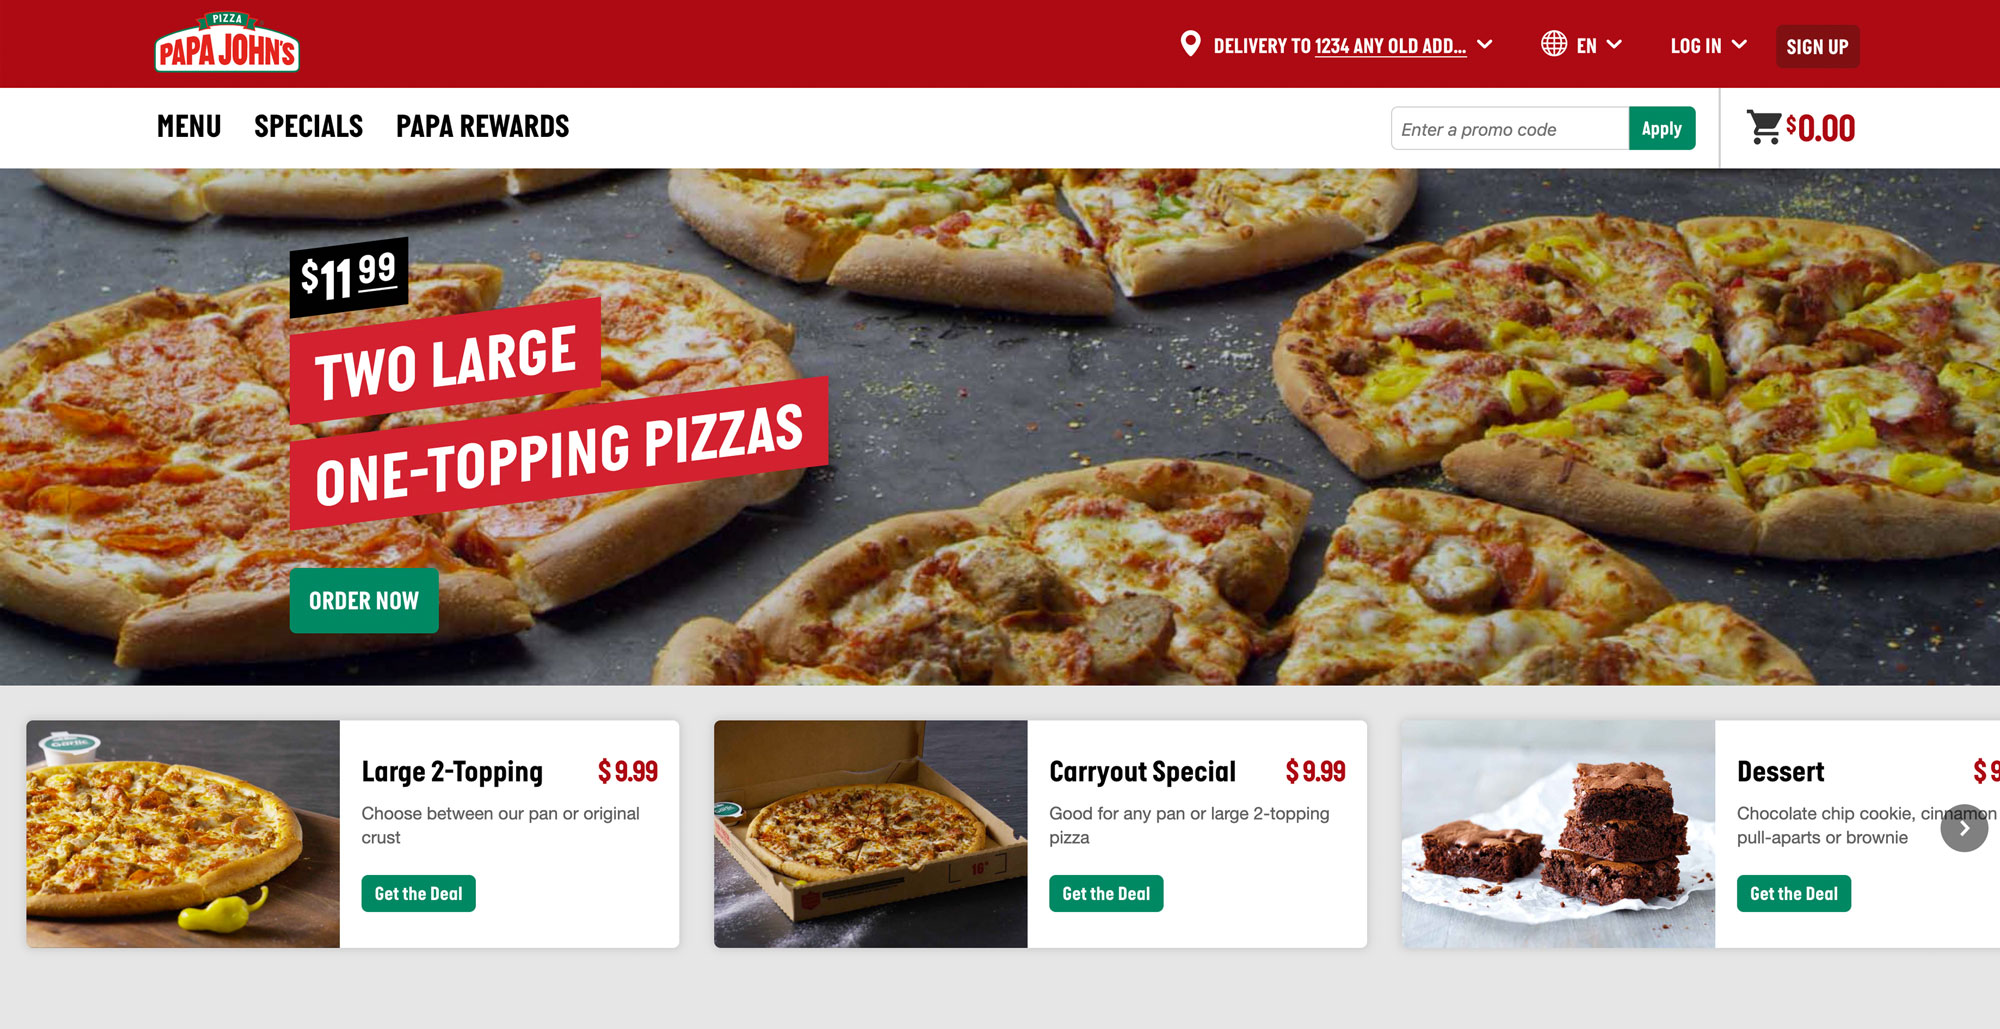Focus the promo code input field

click(x=1509, y=128)
